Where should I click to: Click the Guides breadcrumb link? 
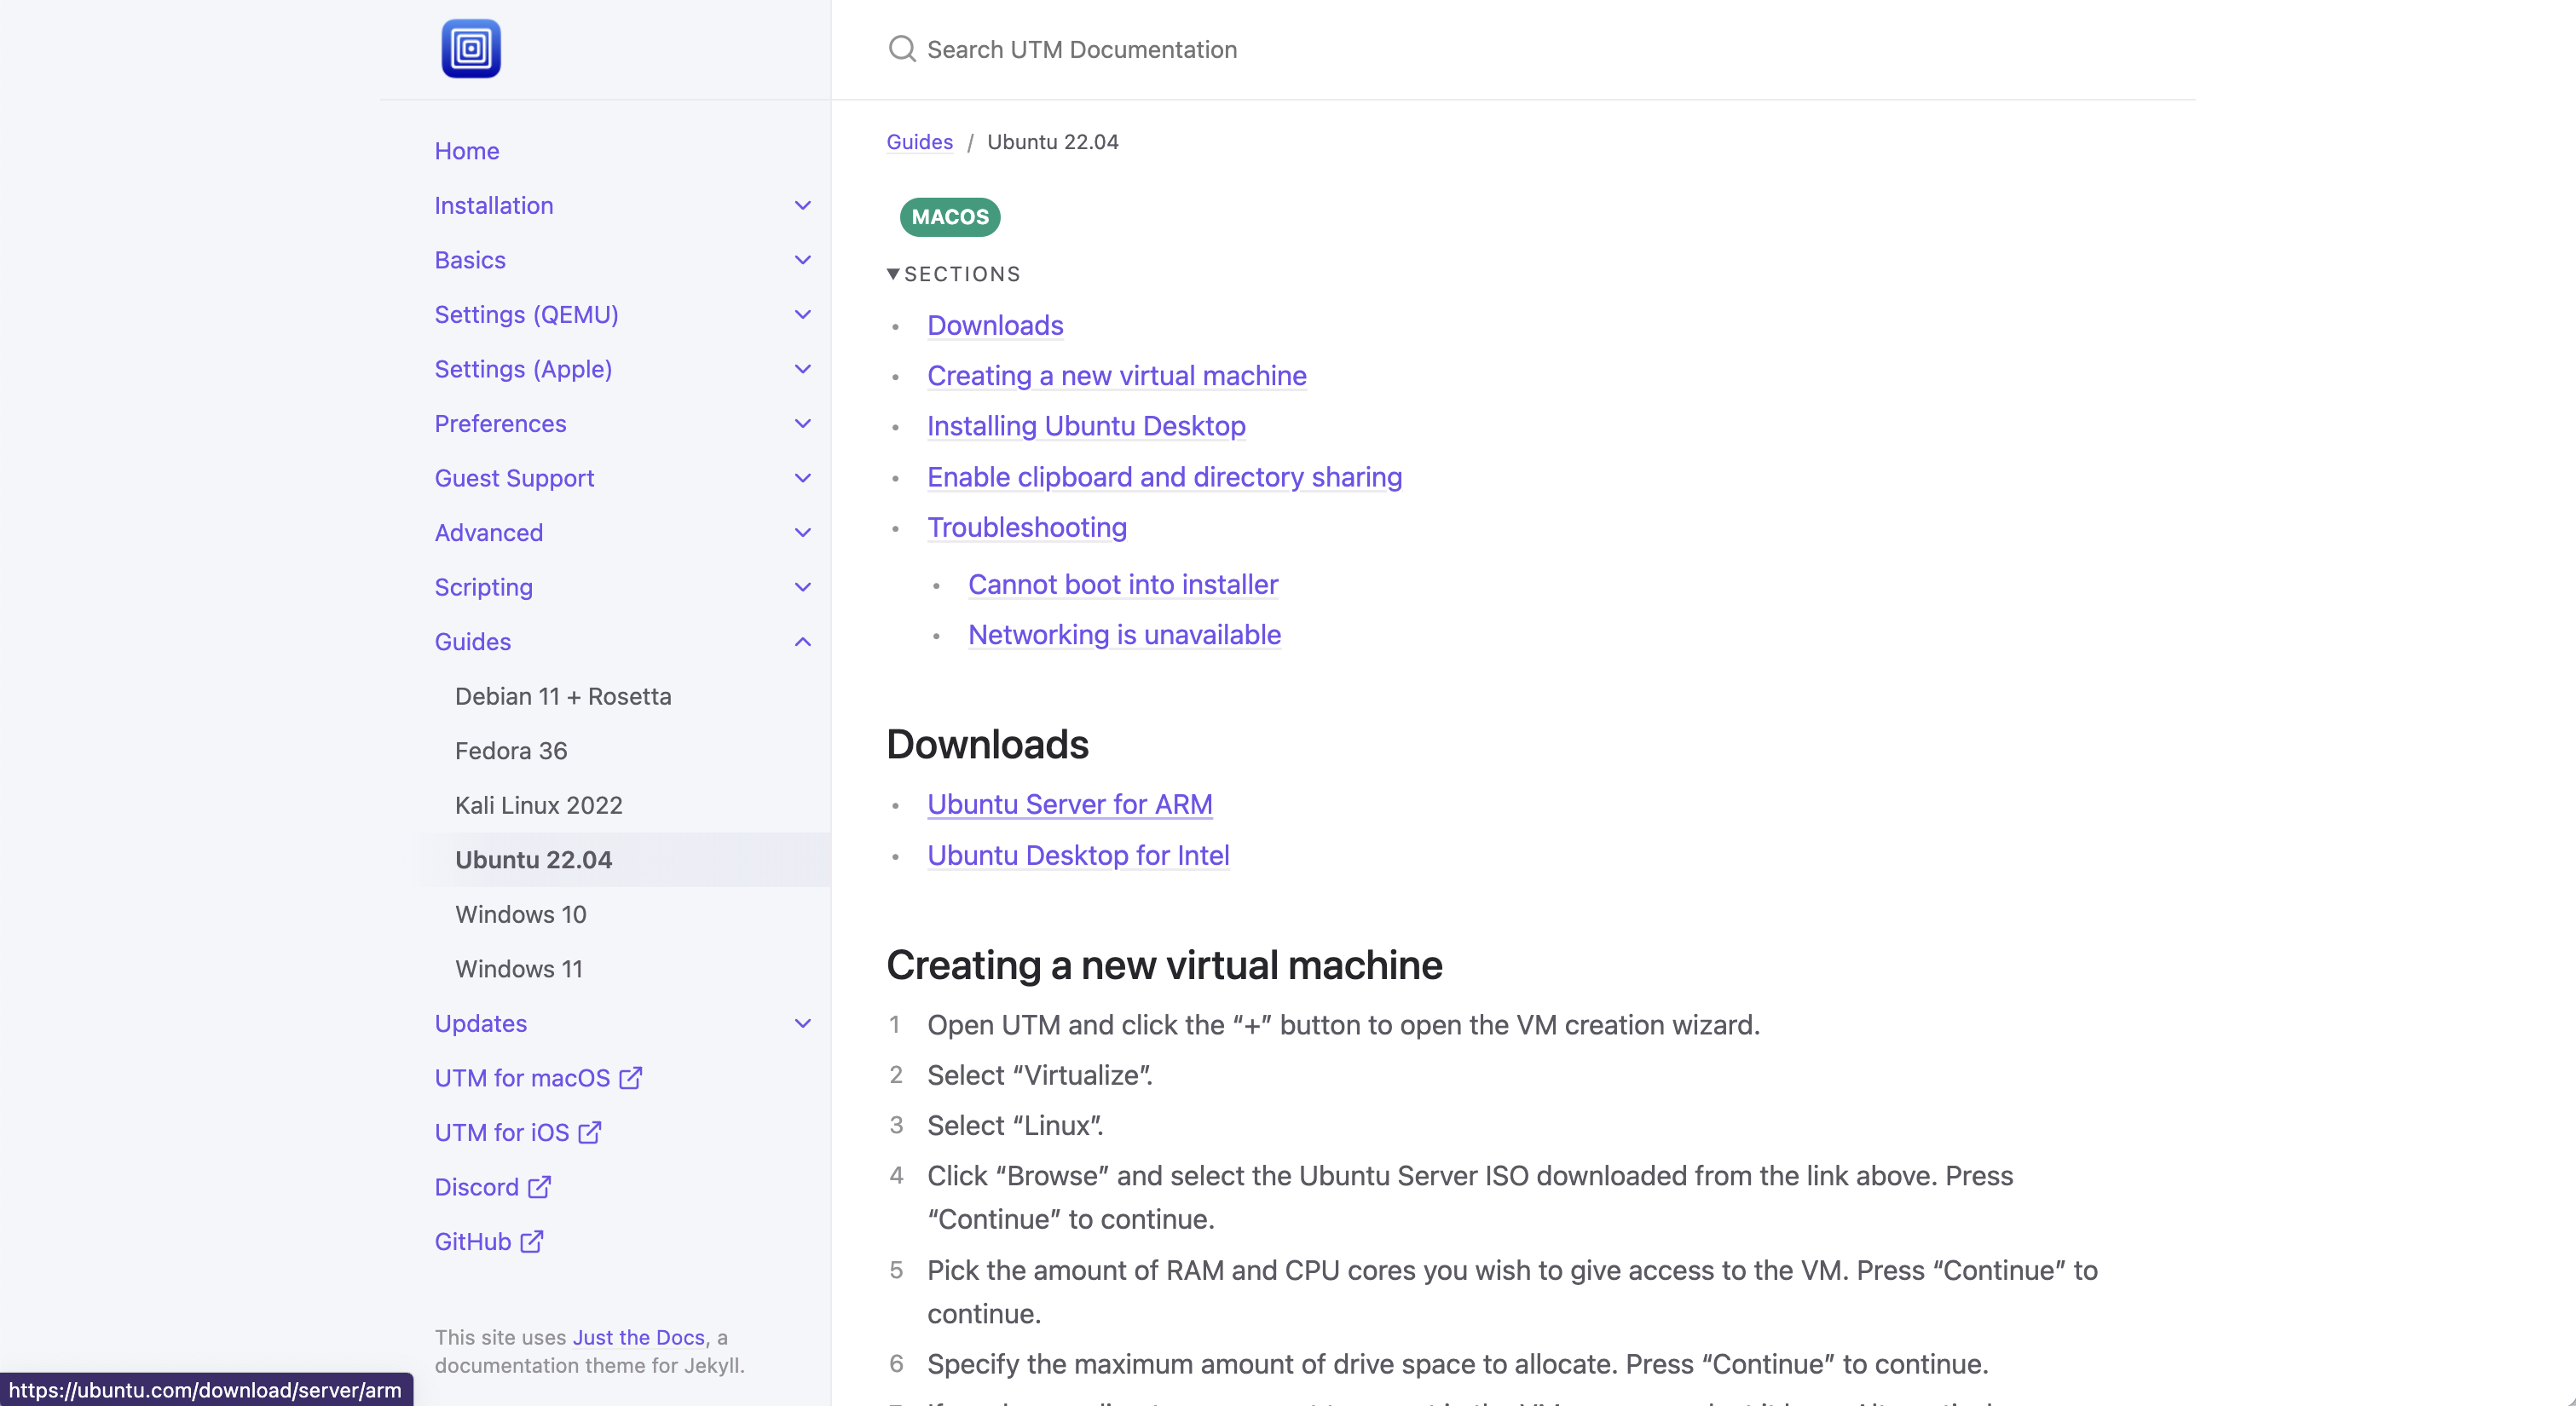(x=919, y=142)
